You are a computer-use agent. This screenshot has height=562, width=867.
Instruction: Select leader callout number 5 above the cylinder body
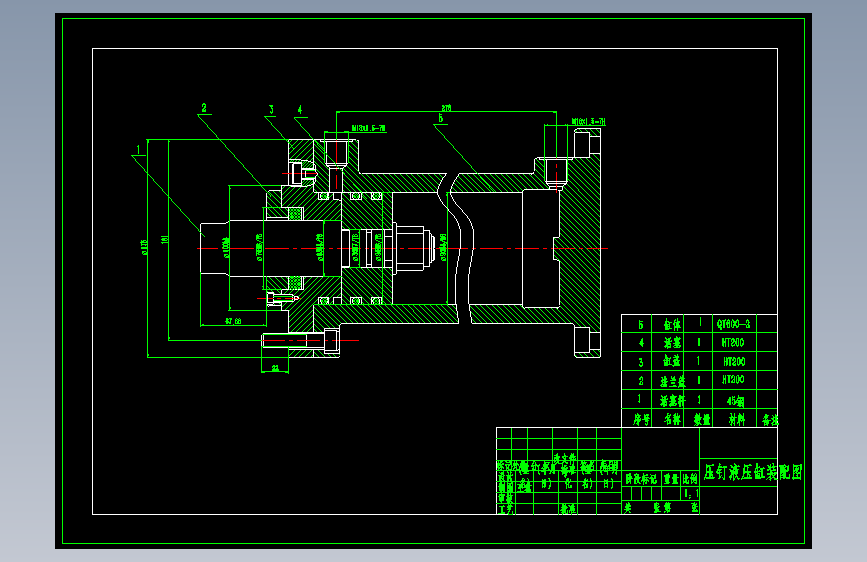coord(441,118)
